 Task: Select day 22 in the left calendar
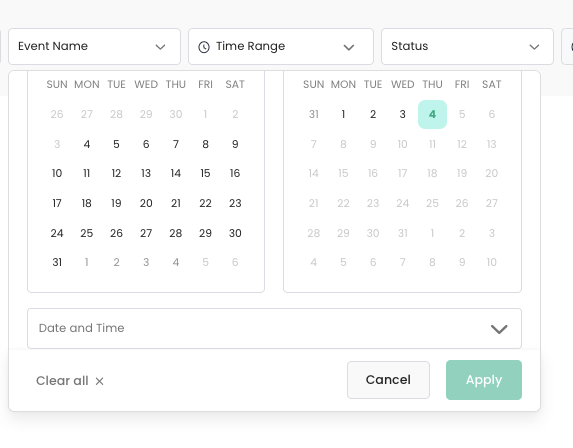pyautogui.click(x=205, y=203)
